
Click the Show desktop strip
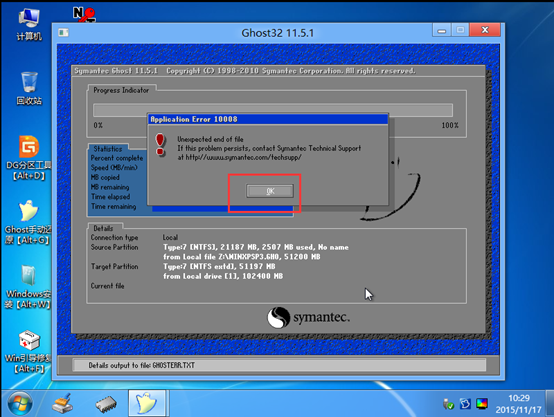(x=550, y=403)
